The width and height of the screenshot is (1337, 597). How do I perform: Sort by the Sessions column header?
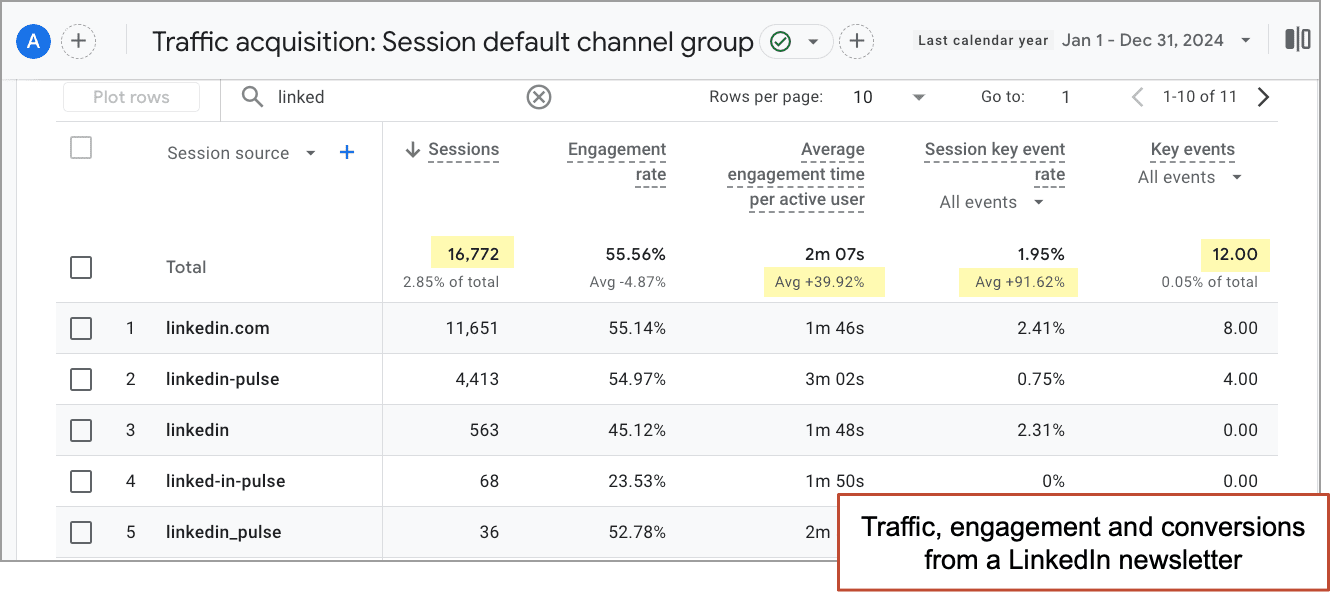(x=463, y=149)
